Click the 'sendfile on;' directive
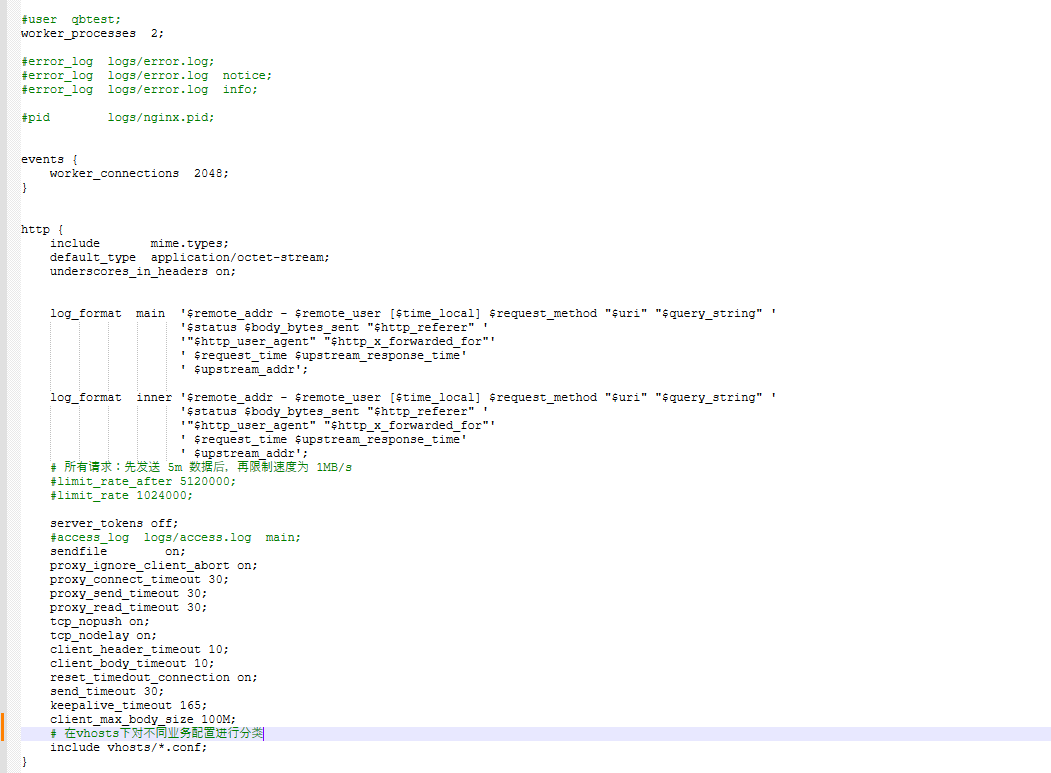The height and width of the screenshot is (773, 1051). (x=118, y=552)
